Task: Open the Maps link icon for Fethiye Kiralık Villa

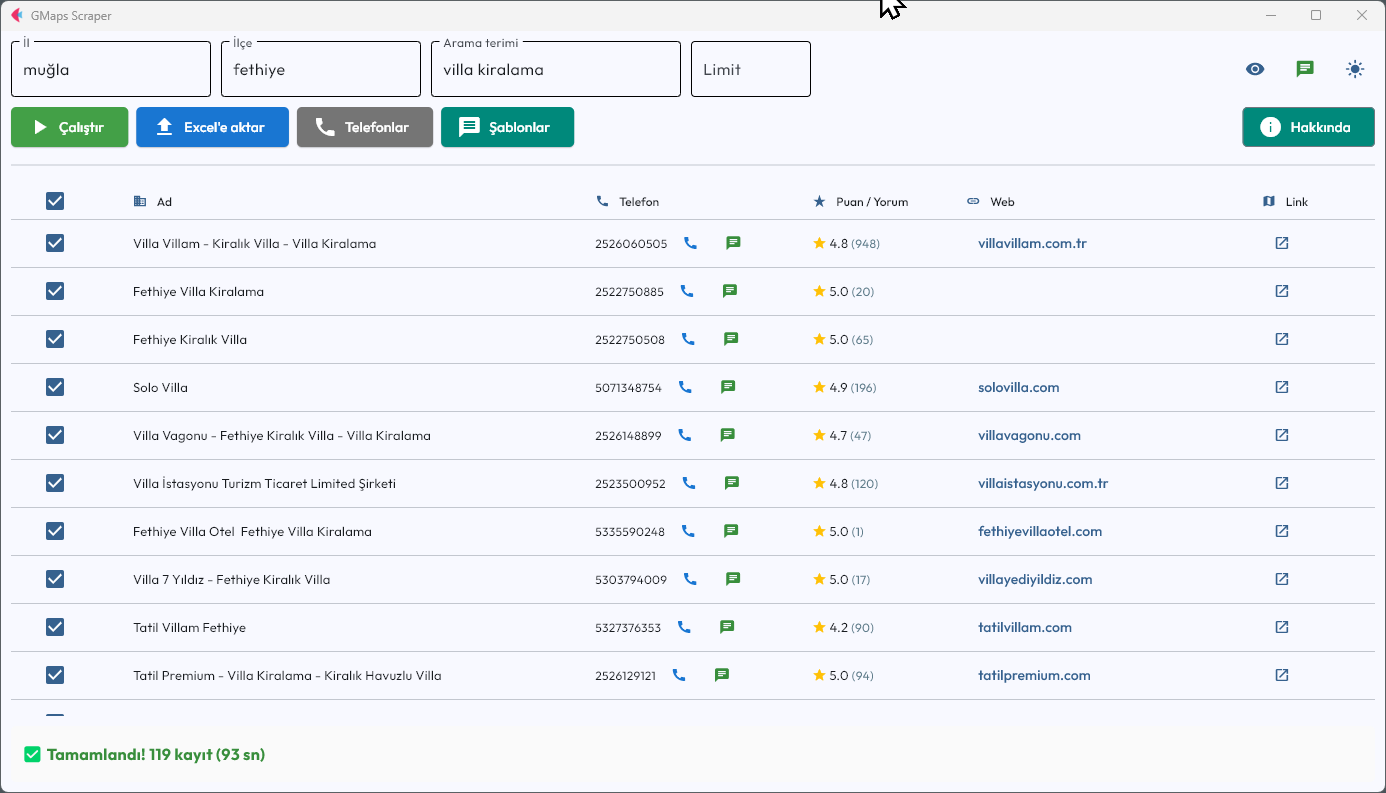Action: 1281,339
